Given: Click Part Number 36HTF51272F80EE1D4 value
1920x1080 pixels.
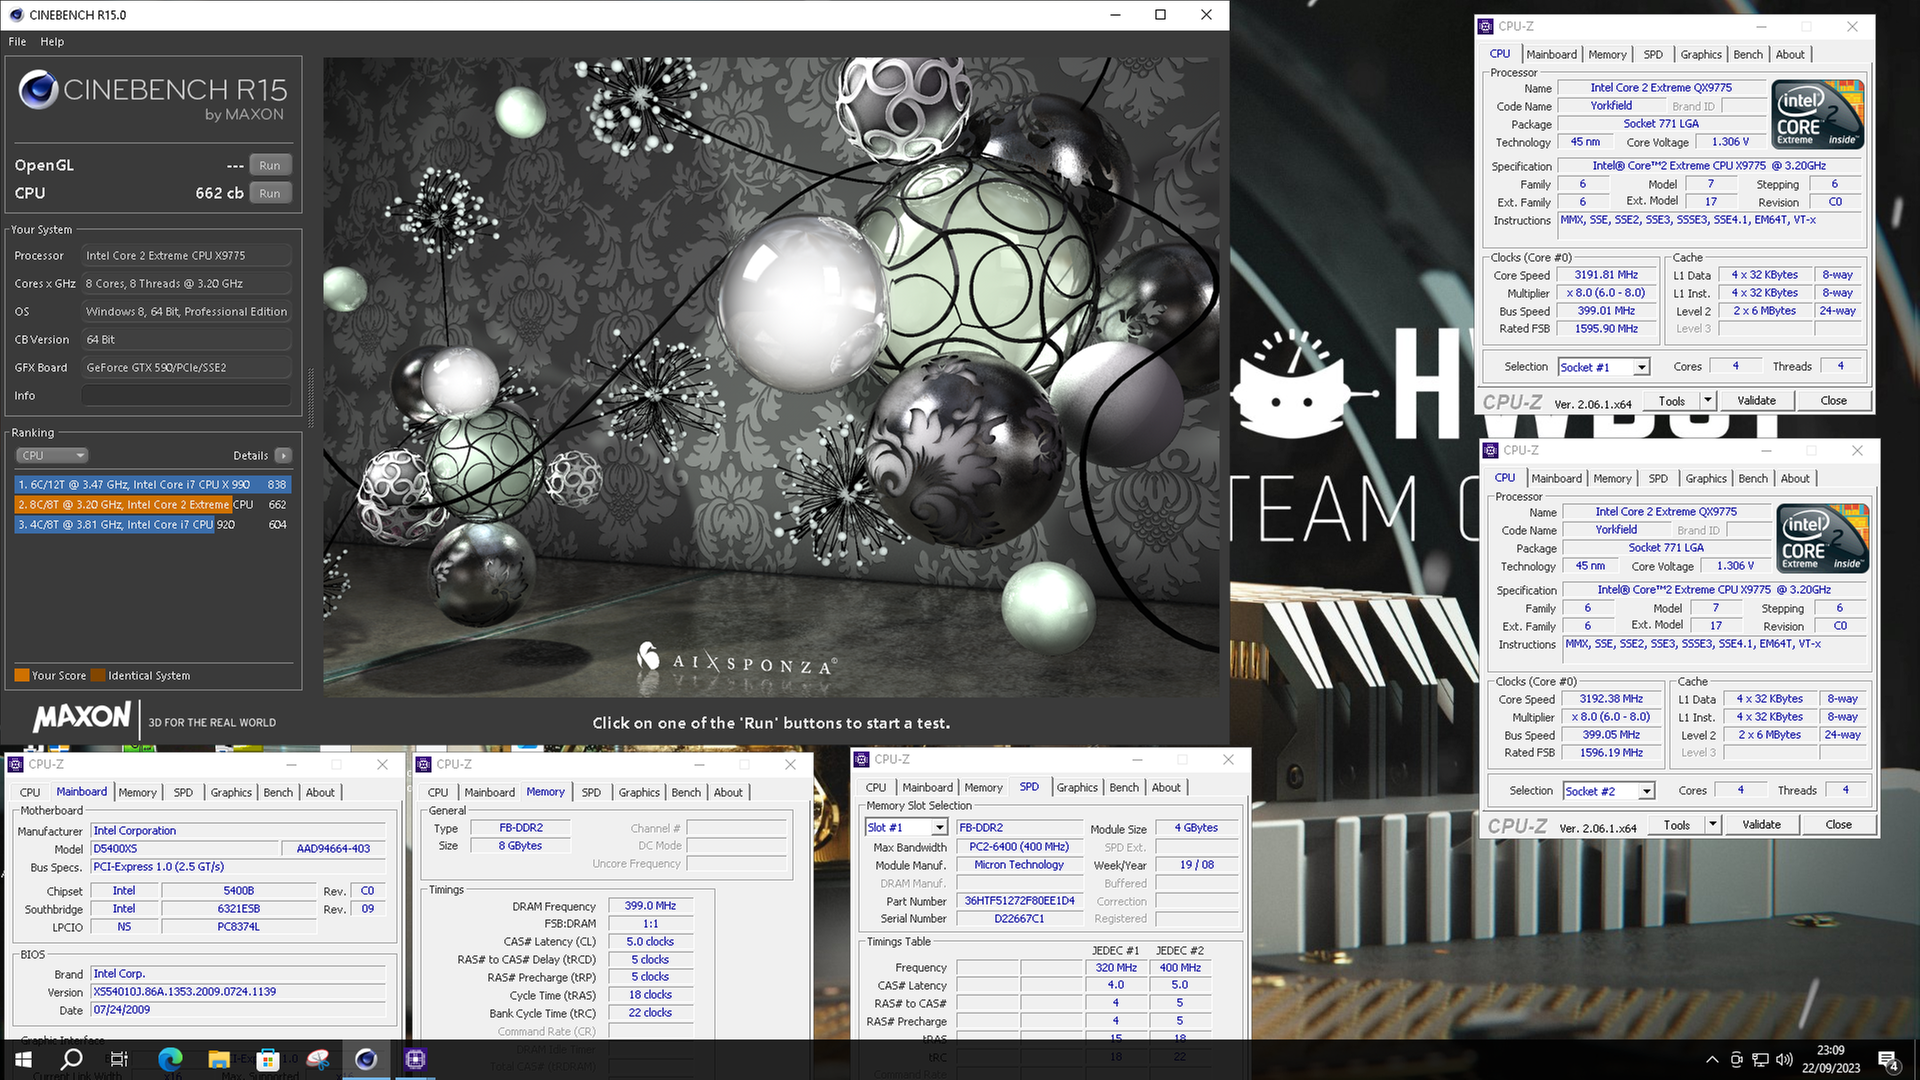Looking at the screenshot, I should click(x=1019, y=901).
